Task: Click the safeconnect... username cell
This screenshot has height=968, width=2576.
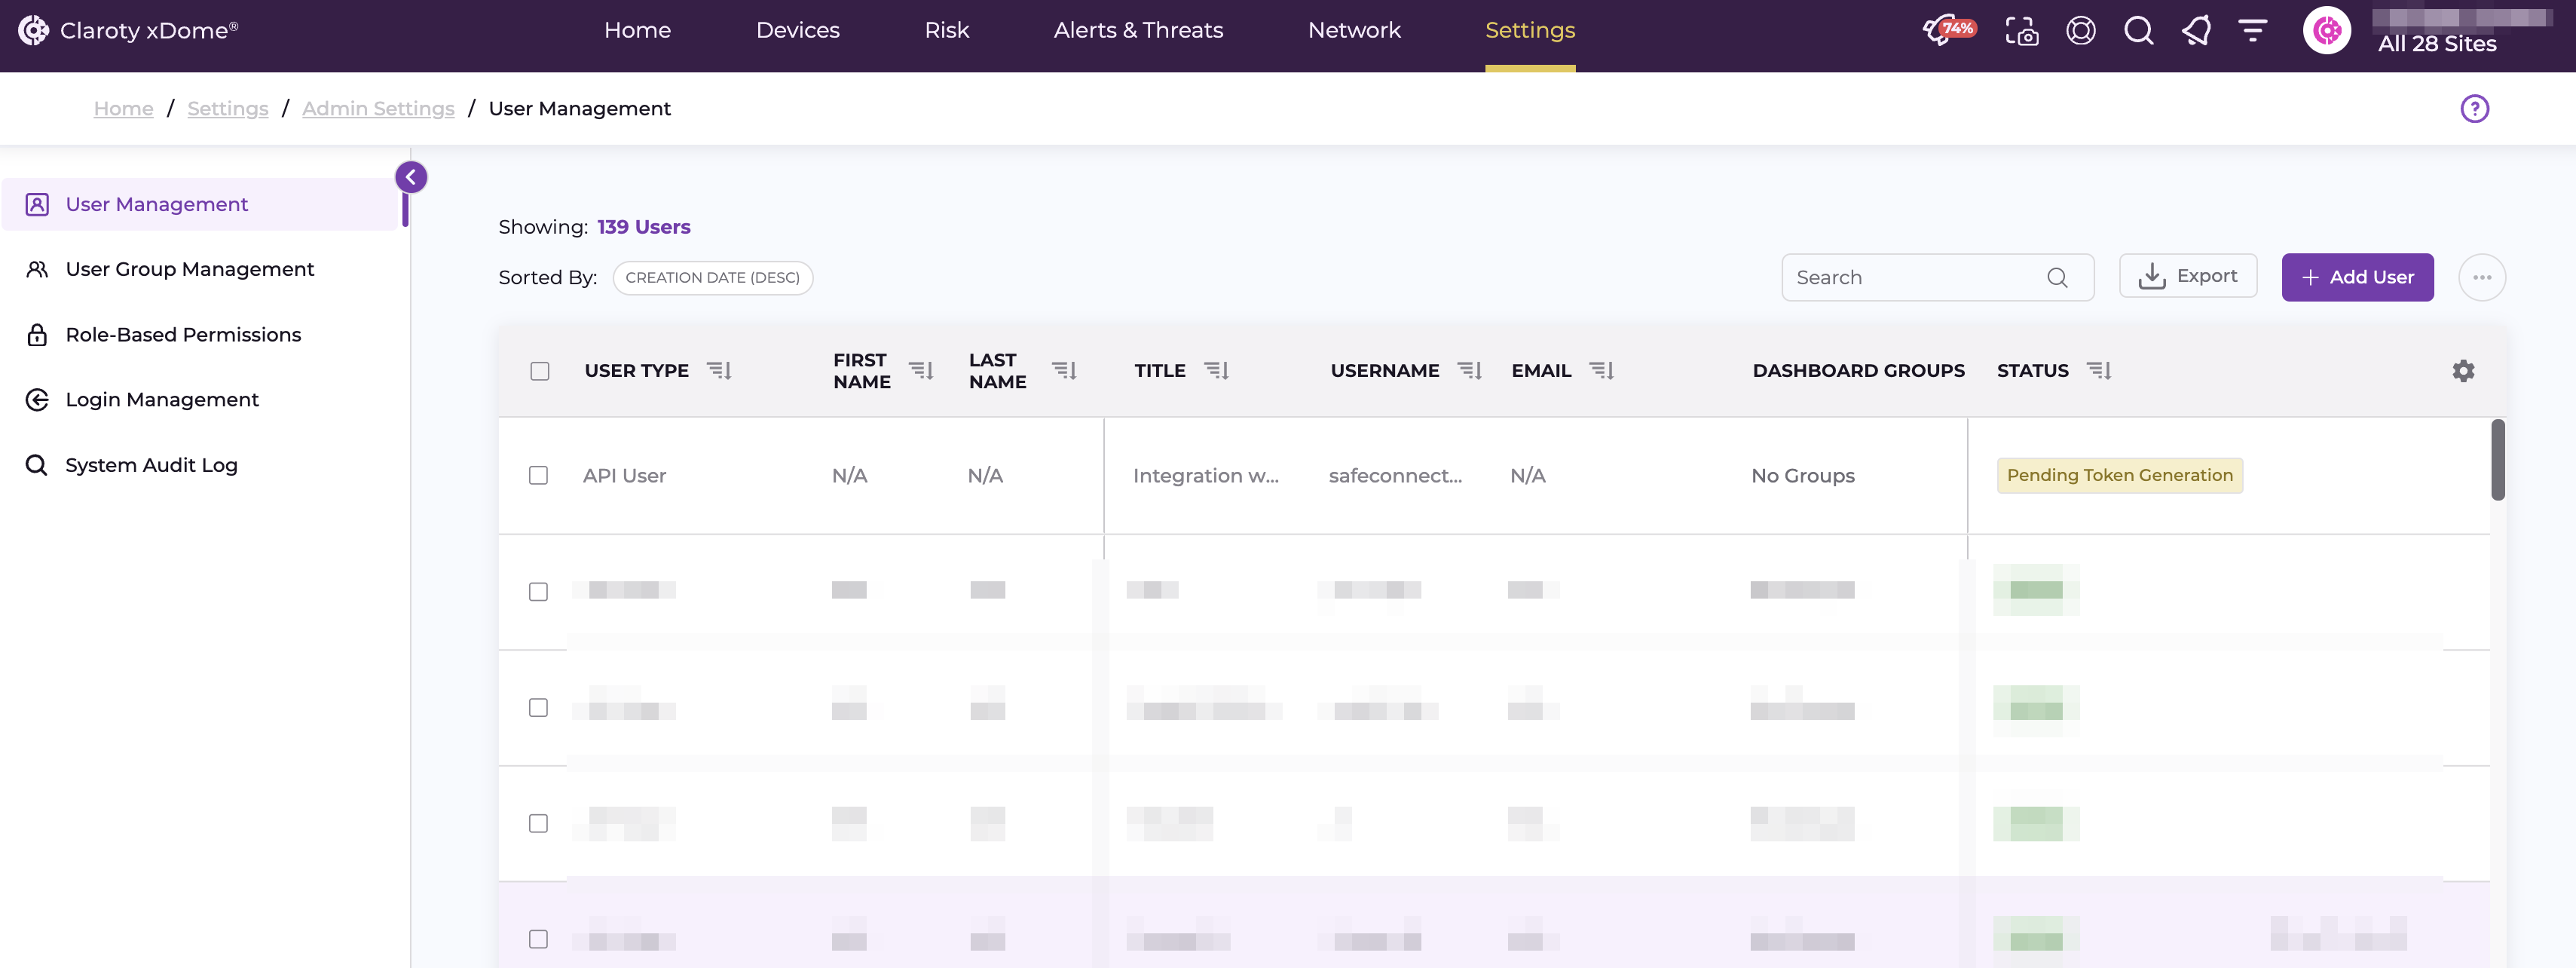Action: pyautogui.click(x=1395, y=476)
